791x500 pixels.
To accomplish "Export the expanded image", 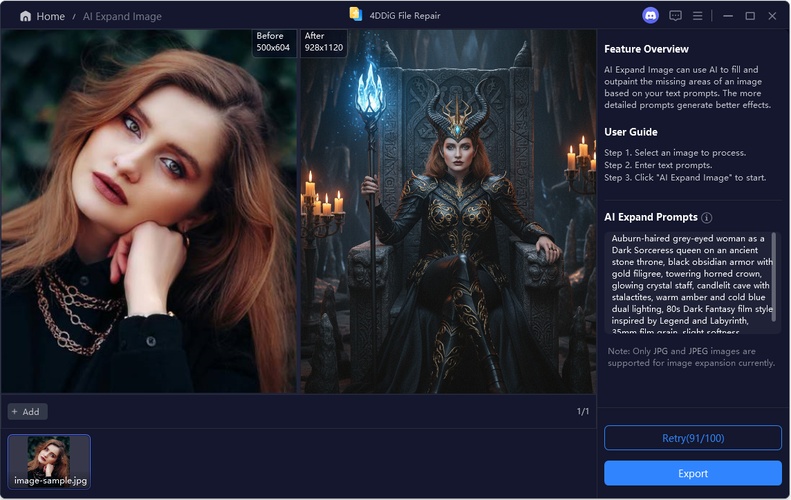I will point(693,473).
